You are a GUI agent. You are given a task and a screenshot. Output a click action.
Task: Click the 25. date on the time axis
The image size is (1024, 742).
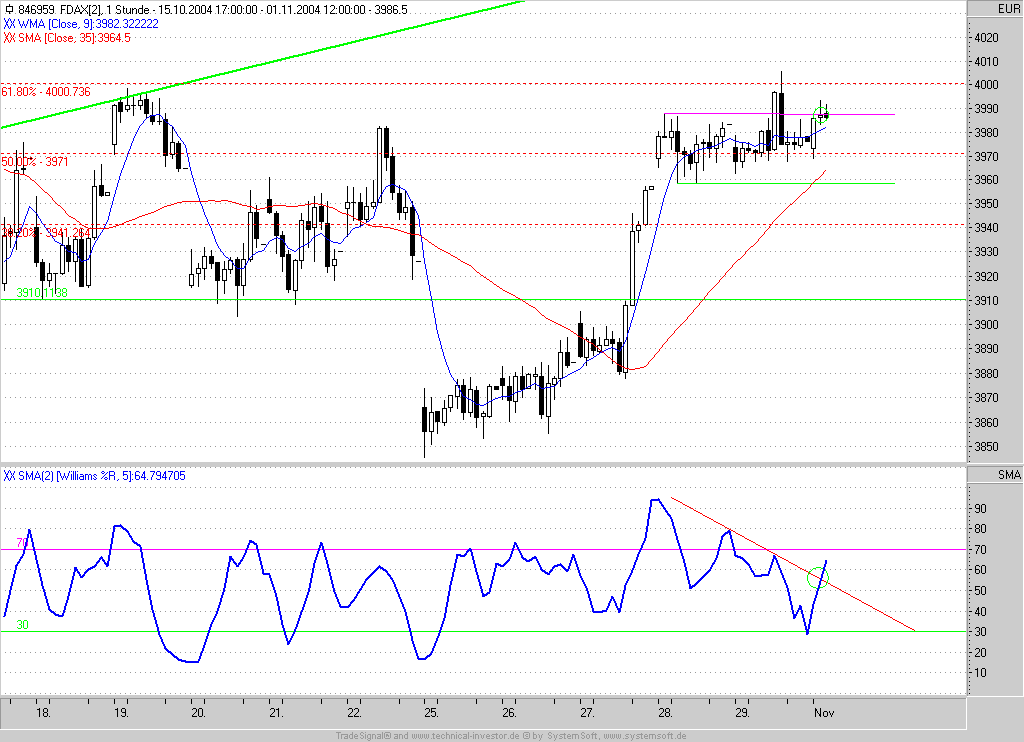click(431, 714)
